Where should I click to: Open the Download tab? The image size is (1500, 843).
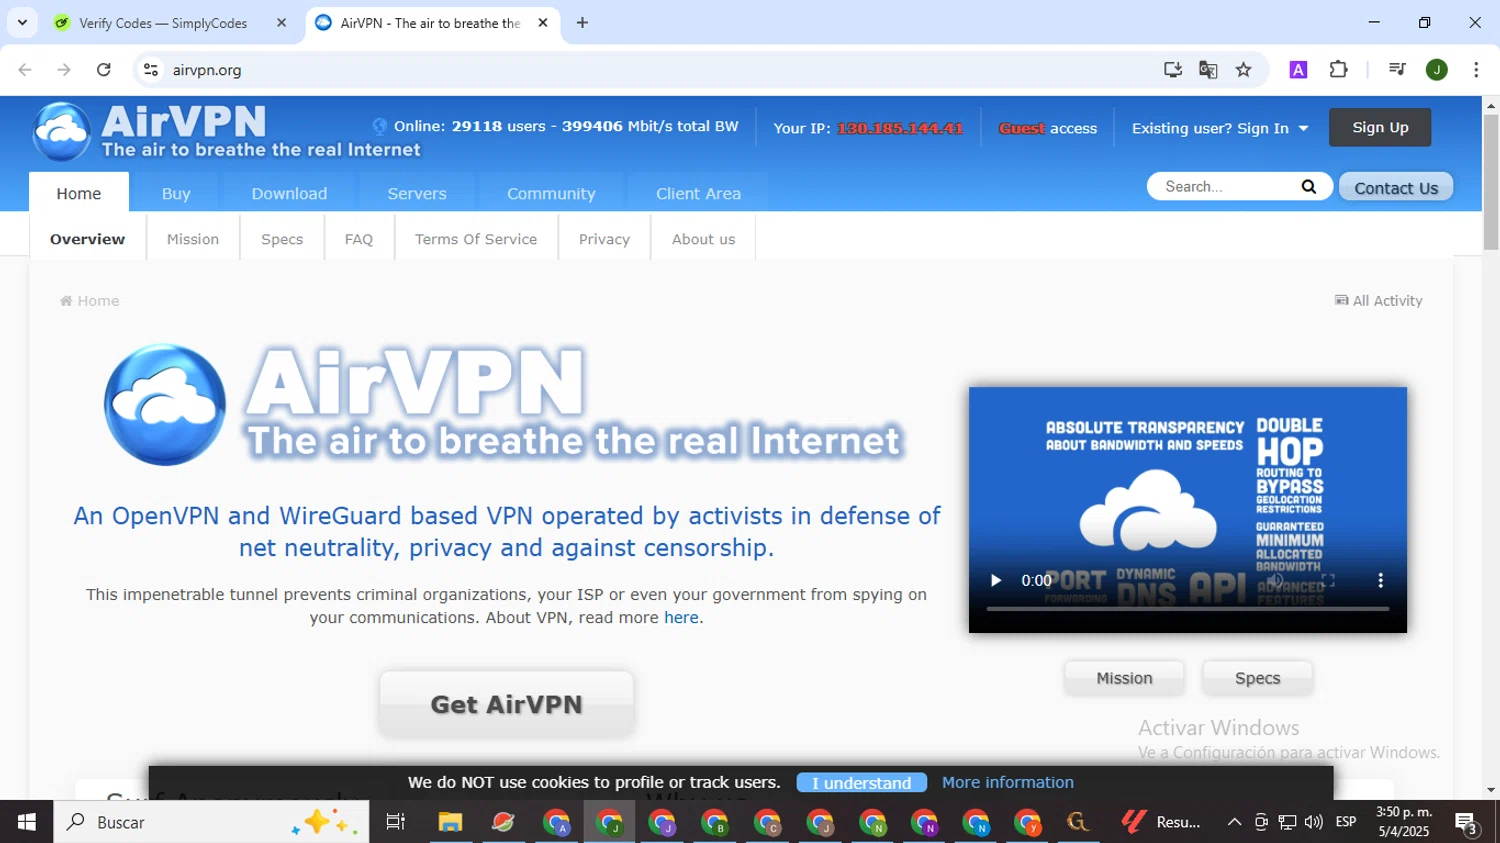[289, 193]
